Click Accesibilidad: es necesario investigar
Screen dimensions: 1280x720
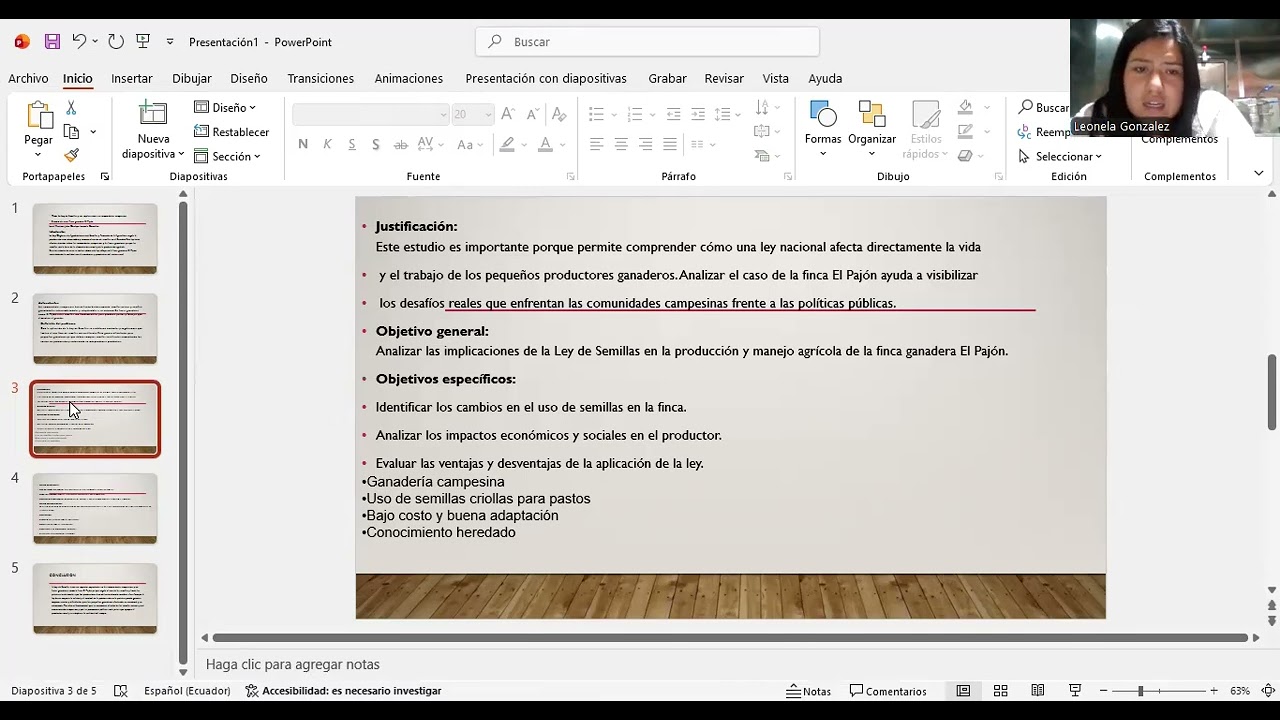click(343, 691)
